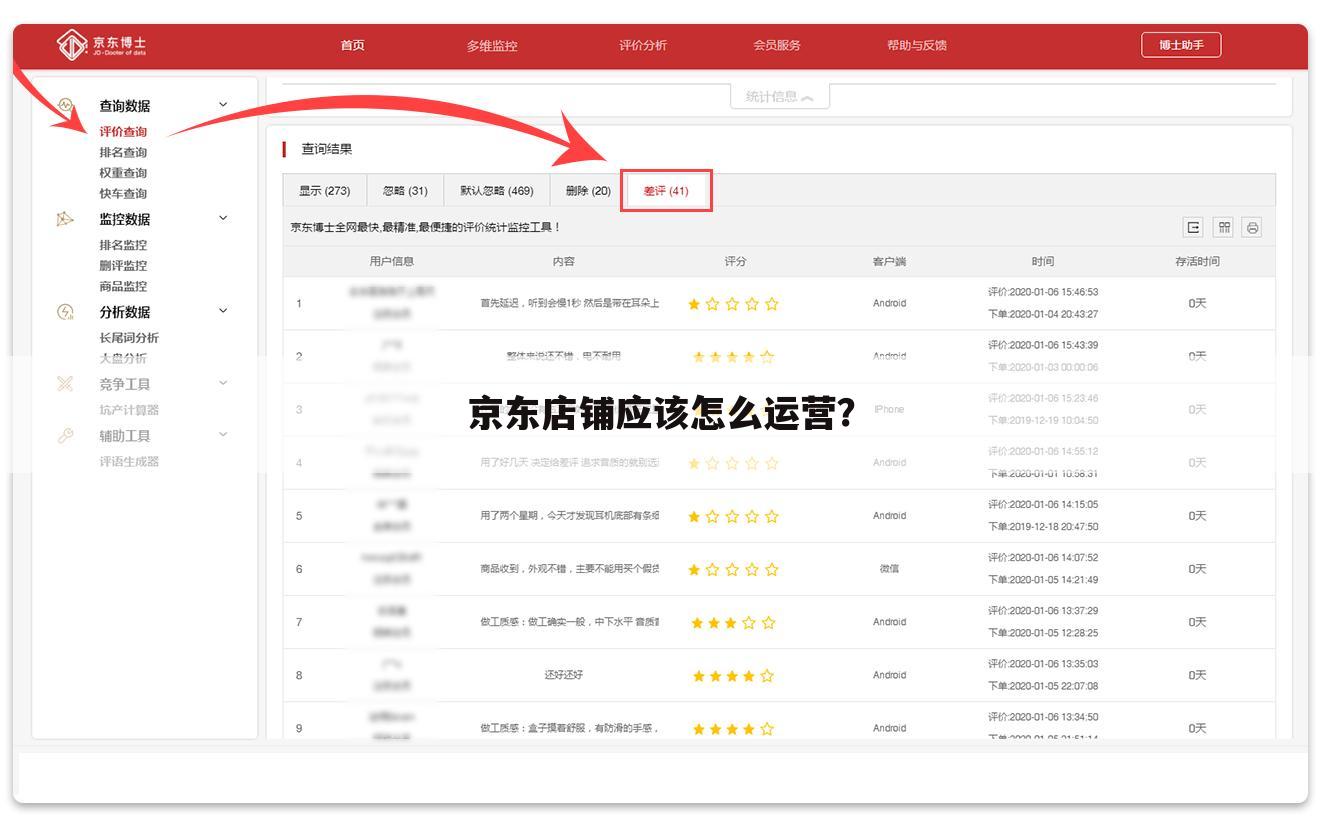
Task: Click review time 2020-01-06 14:07:52
Action: 1043,558
